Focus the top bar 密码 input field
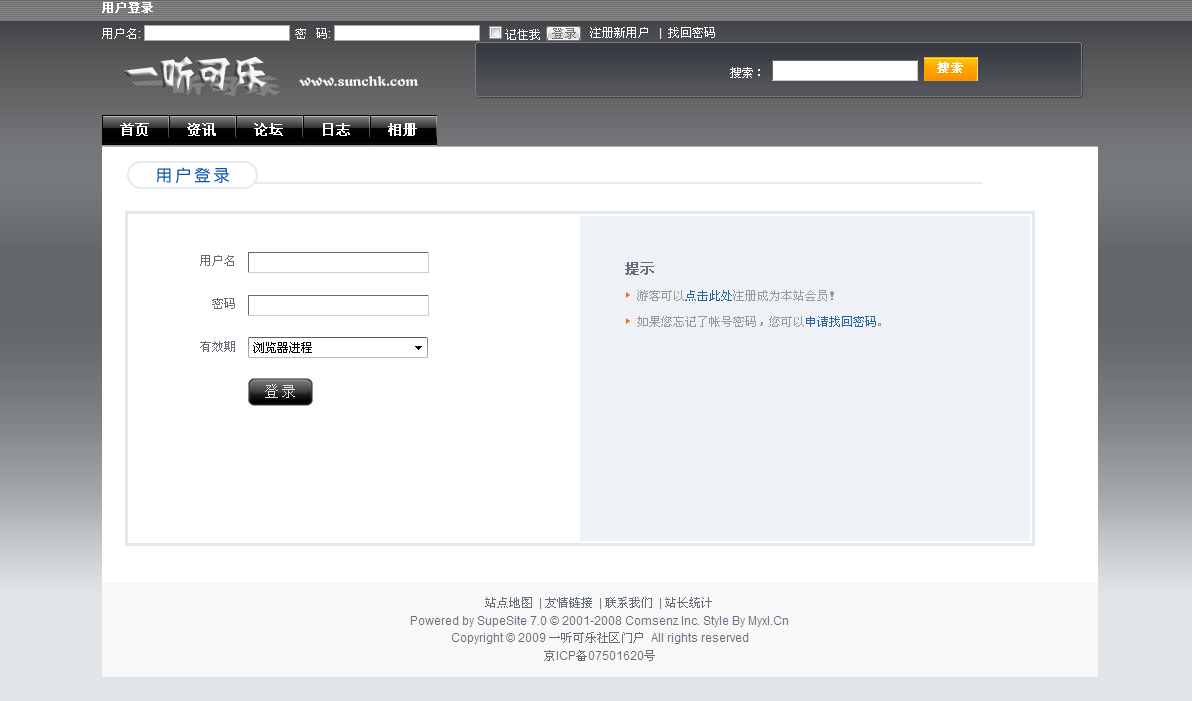This screenshot has width=1192, height=701. point(407,33)
